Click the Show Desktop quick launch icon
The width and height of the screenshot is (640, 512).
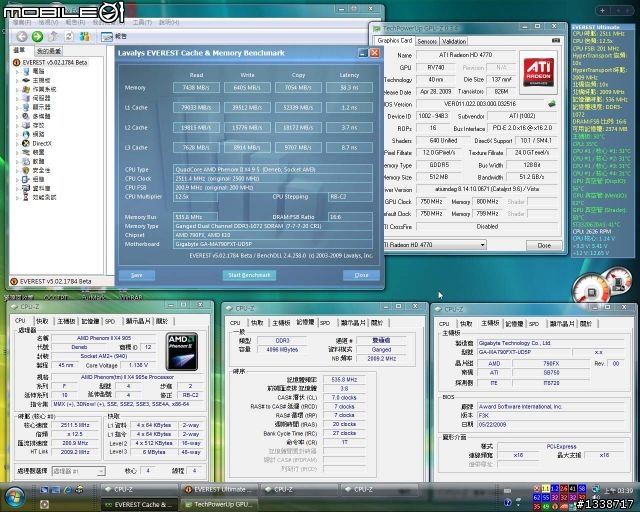tap(44, 489)
